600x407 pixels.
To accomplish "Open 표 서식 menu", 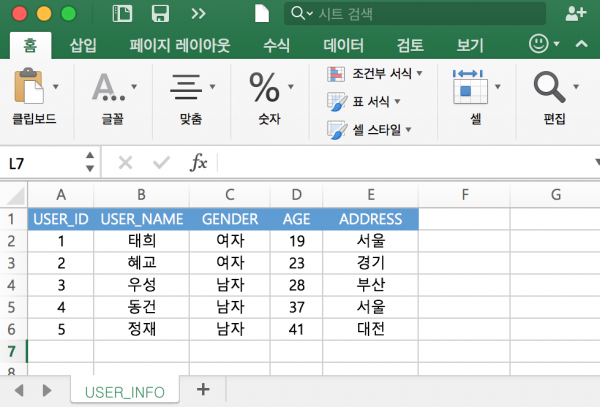I will click(364, 101).
